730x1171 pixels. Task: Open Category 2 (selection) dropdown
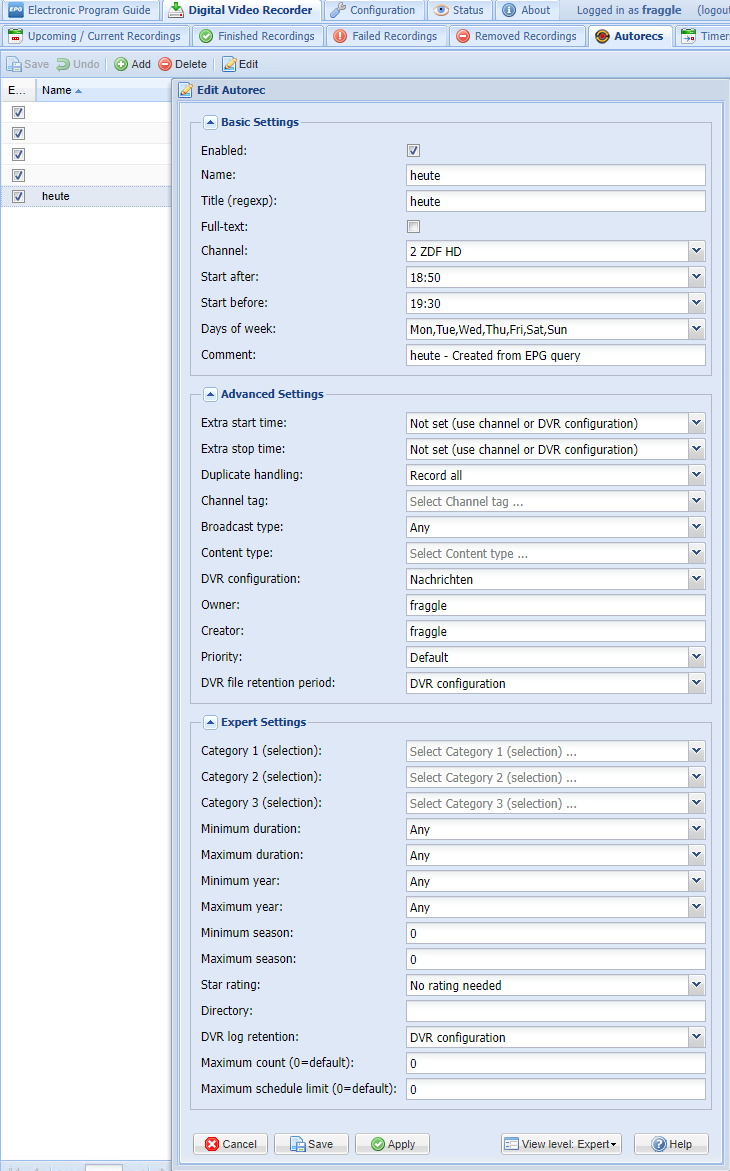point(696,777)
